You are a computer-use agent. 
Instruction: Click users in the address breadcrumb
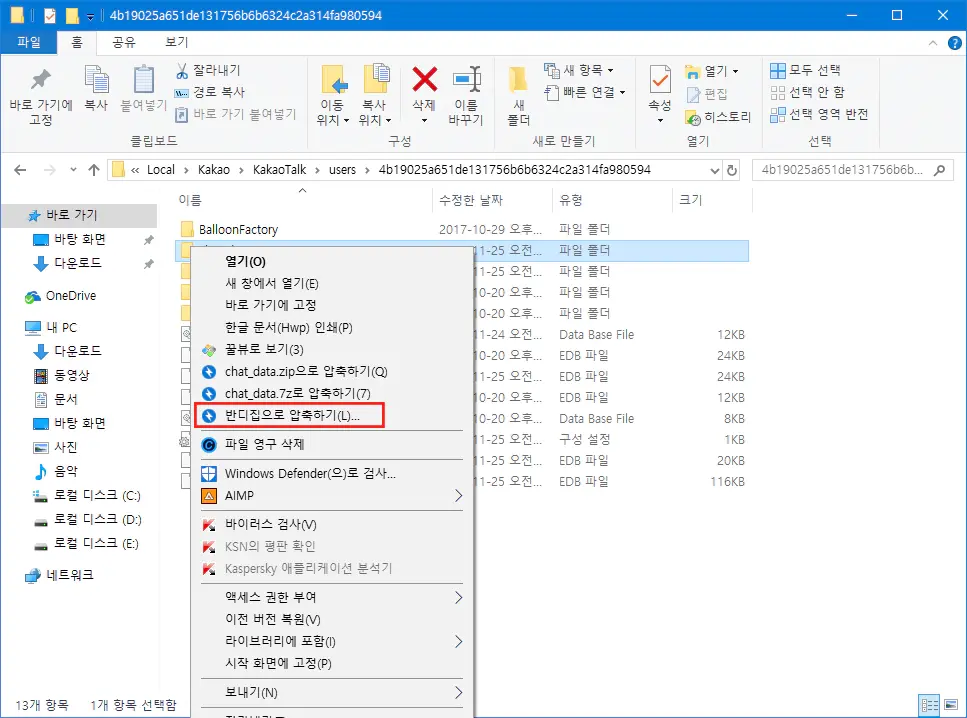pos(342,170)
